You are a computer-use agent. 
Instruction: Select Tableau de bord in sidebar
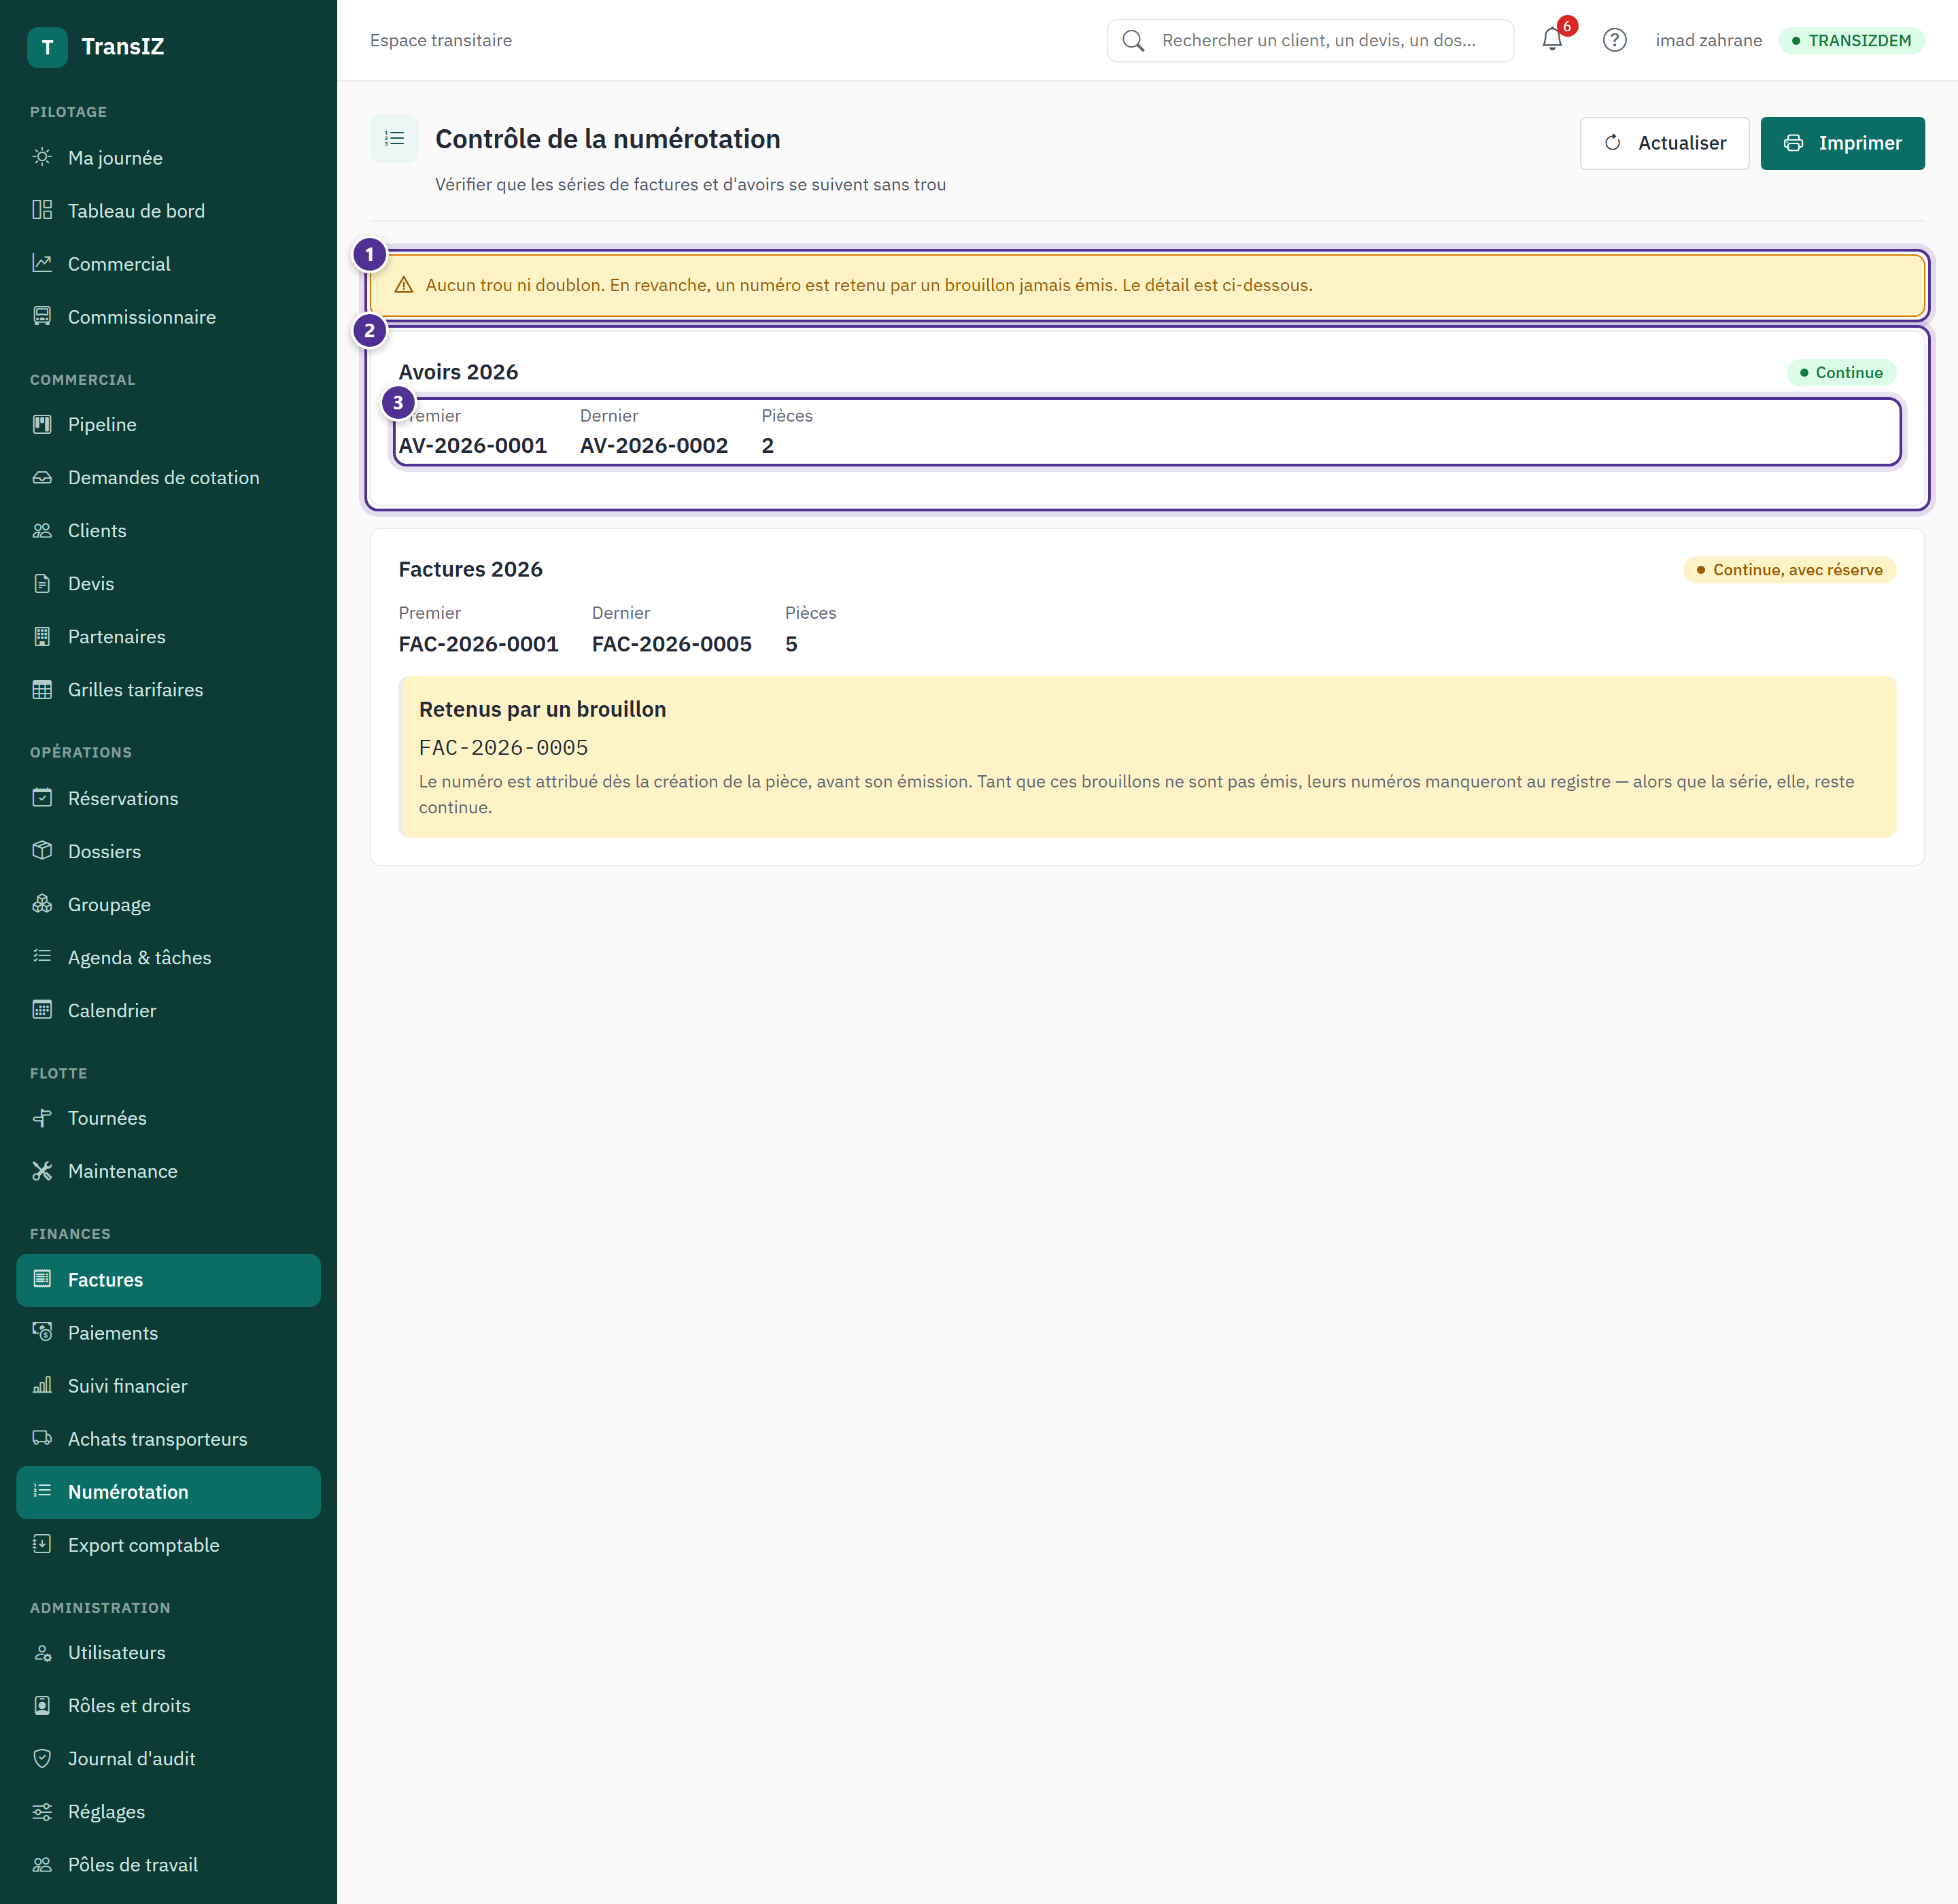(168, 211)
